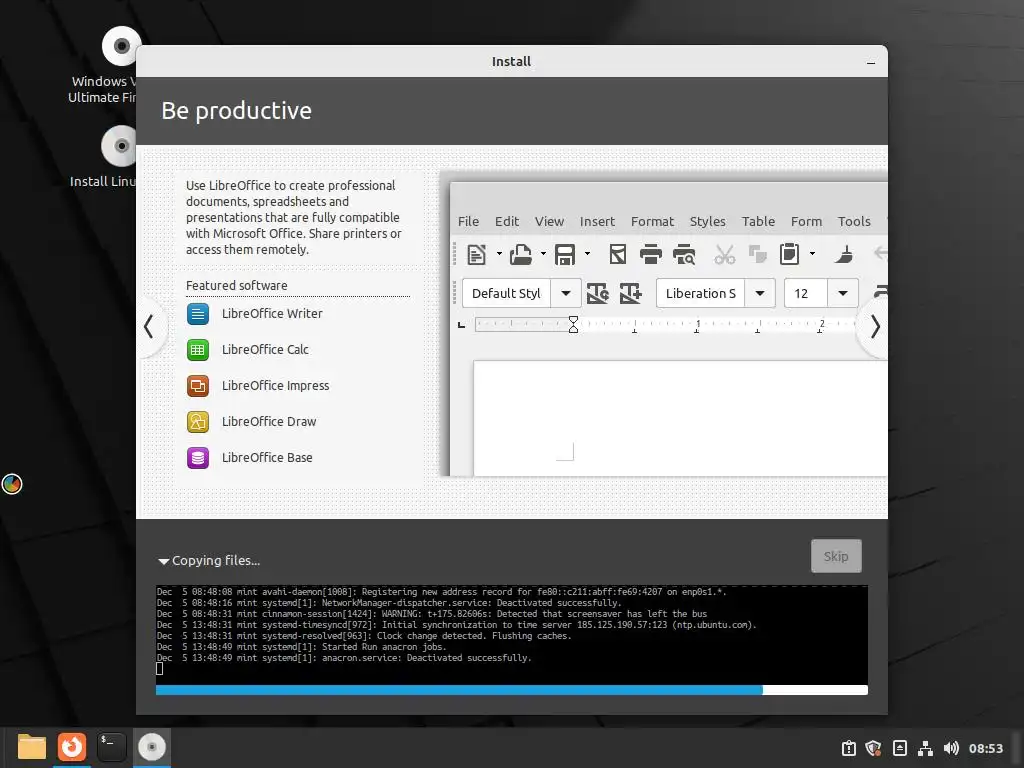Click the LibreOffice Impress label
This screenshot has width=1024, height=768.
pyautogui.click(x=276, y=386)
